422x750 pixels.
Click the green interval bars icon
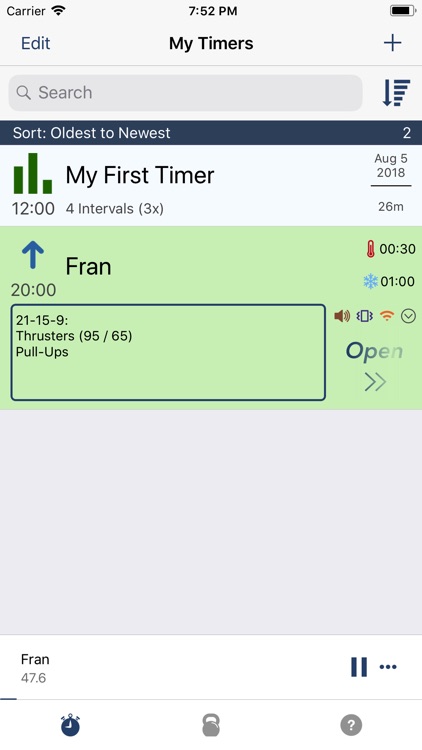(x=33, y=173)
